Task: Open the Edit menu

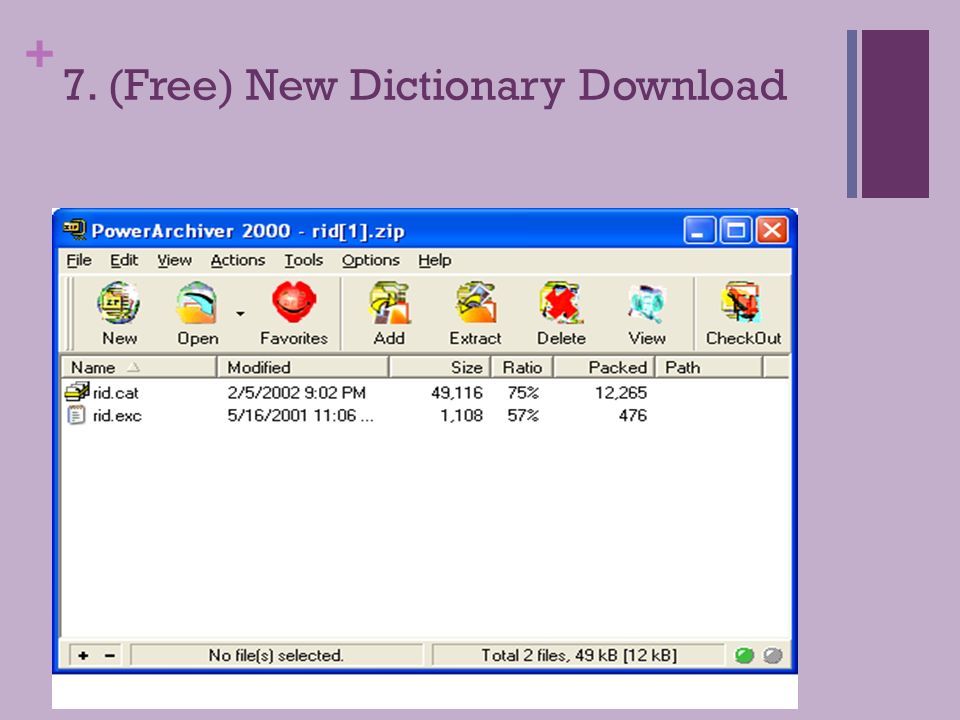Action: click(124, 260)
